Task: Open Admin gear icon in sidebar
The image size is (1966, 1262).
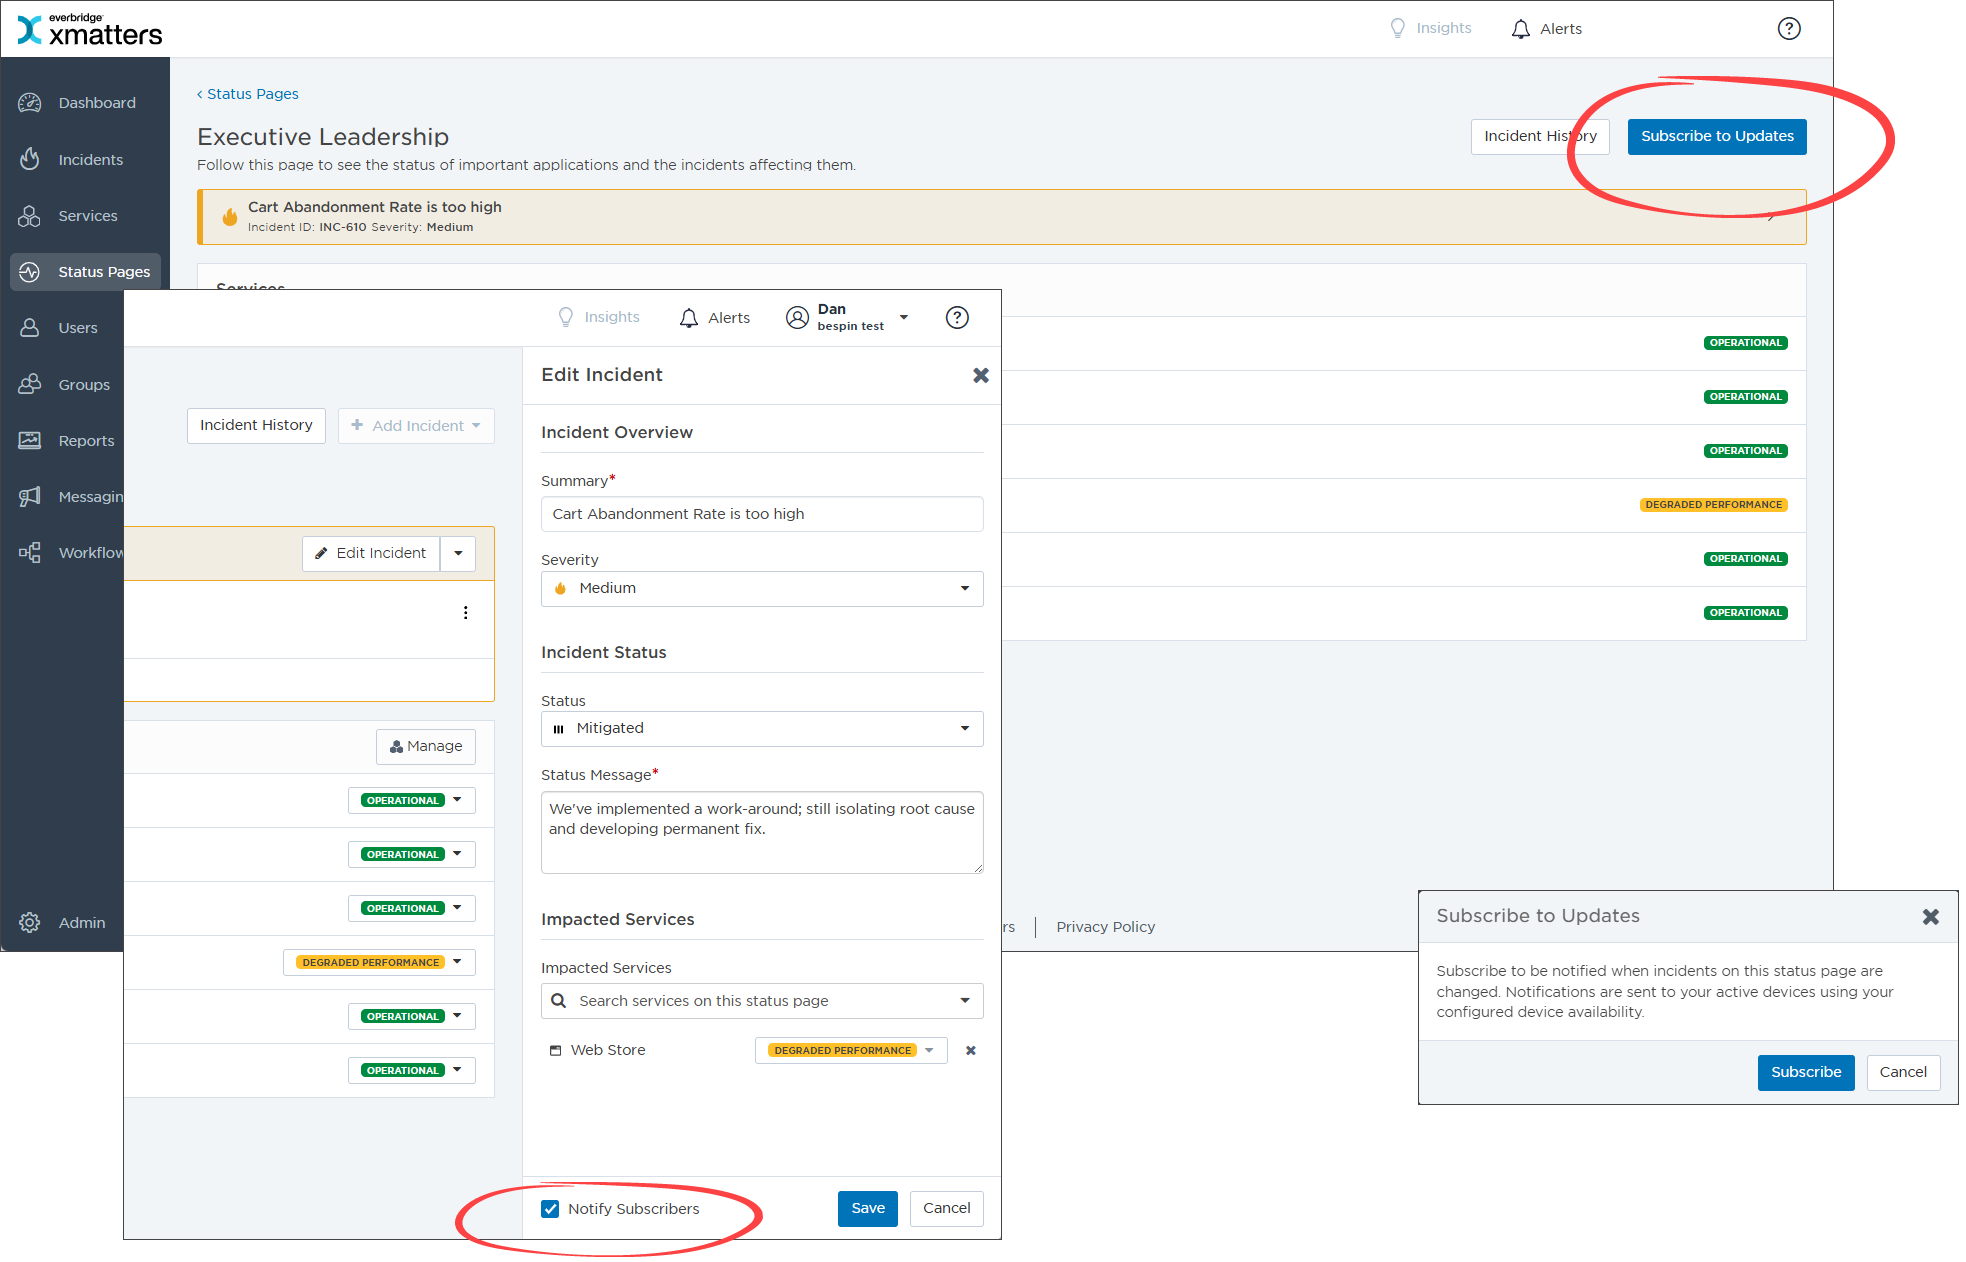Action: pyautogui.click(x=30, y=922)
